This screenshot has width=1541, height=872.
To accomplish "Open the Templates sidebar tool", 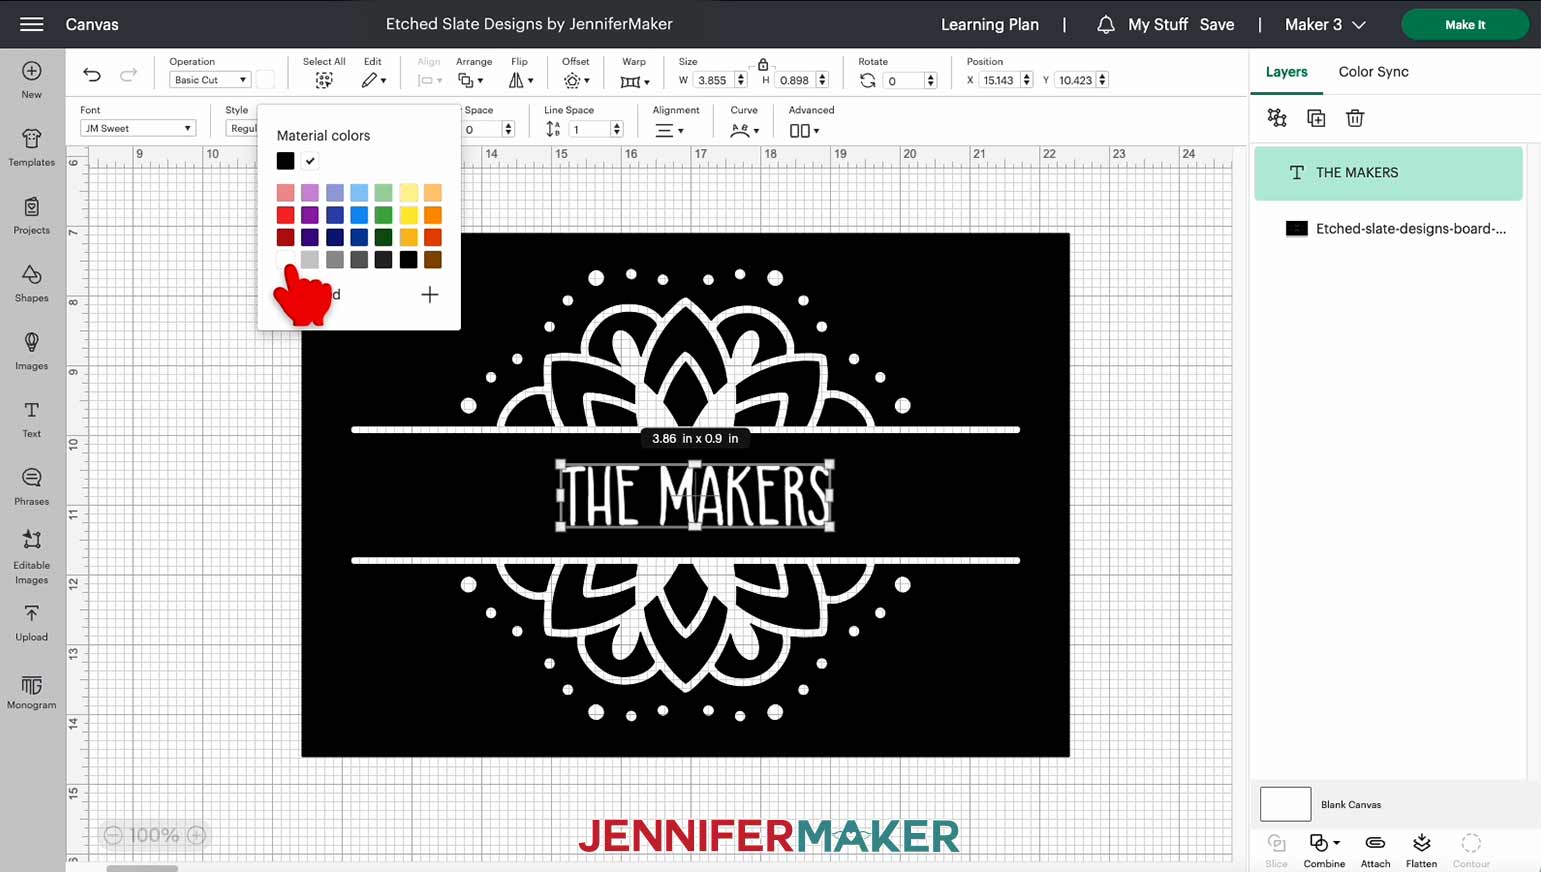I will [x=31, y=147].
